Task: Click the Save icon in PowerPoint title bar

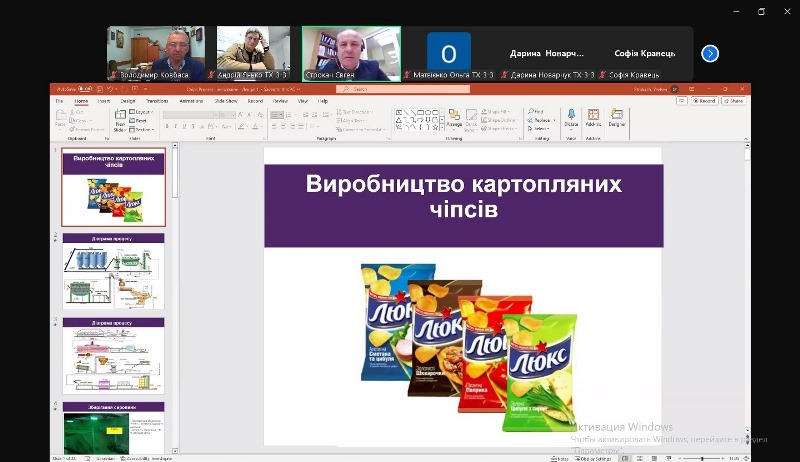Action: point(100,89)
